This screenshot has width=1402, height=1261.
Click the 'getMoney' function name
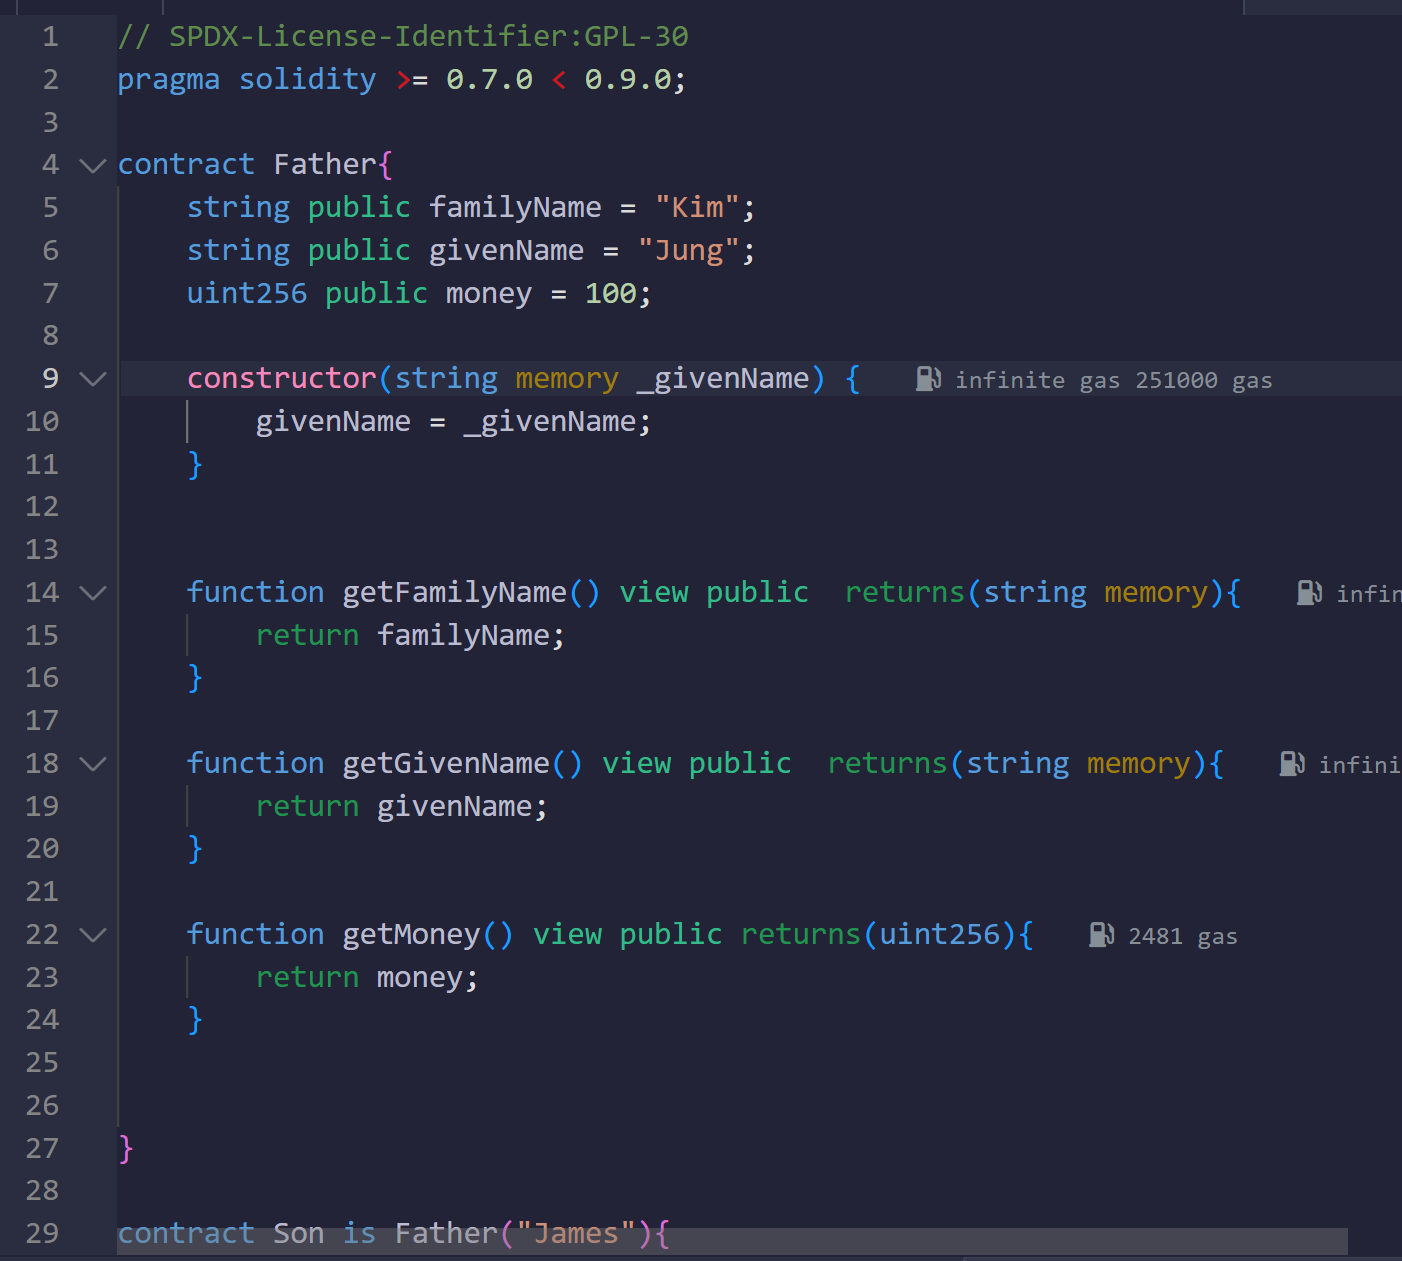[x=412, y=935]
